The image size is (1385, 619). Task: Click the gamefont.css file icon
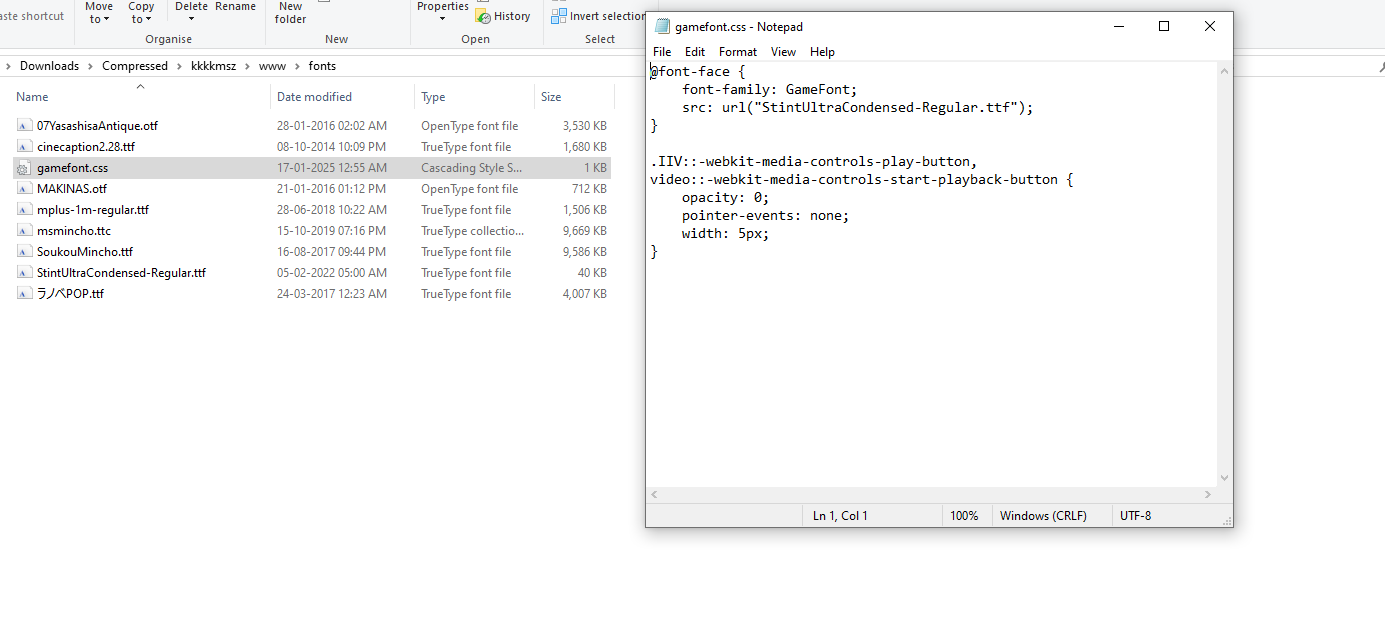click(25, 168)
